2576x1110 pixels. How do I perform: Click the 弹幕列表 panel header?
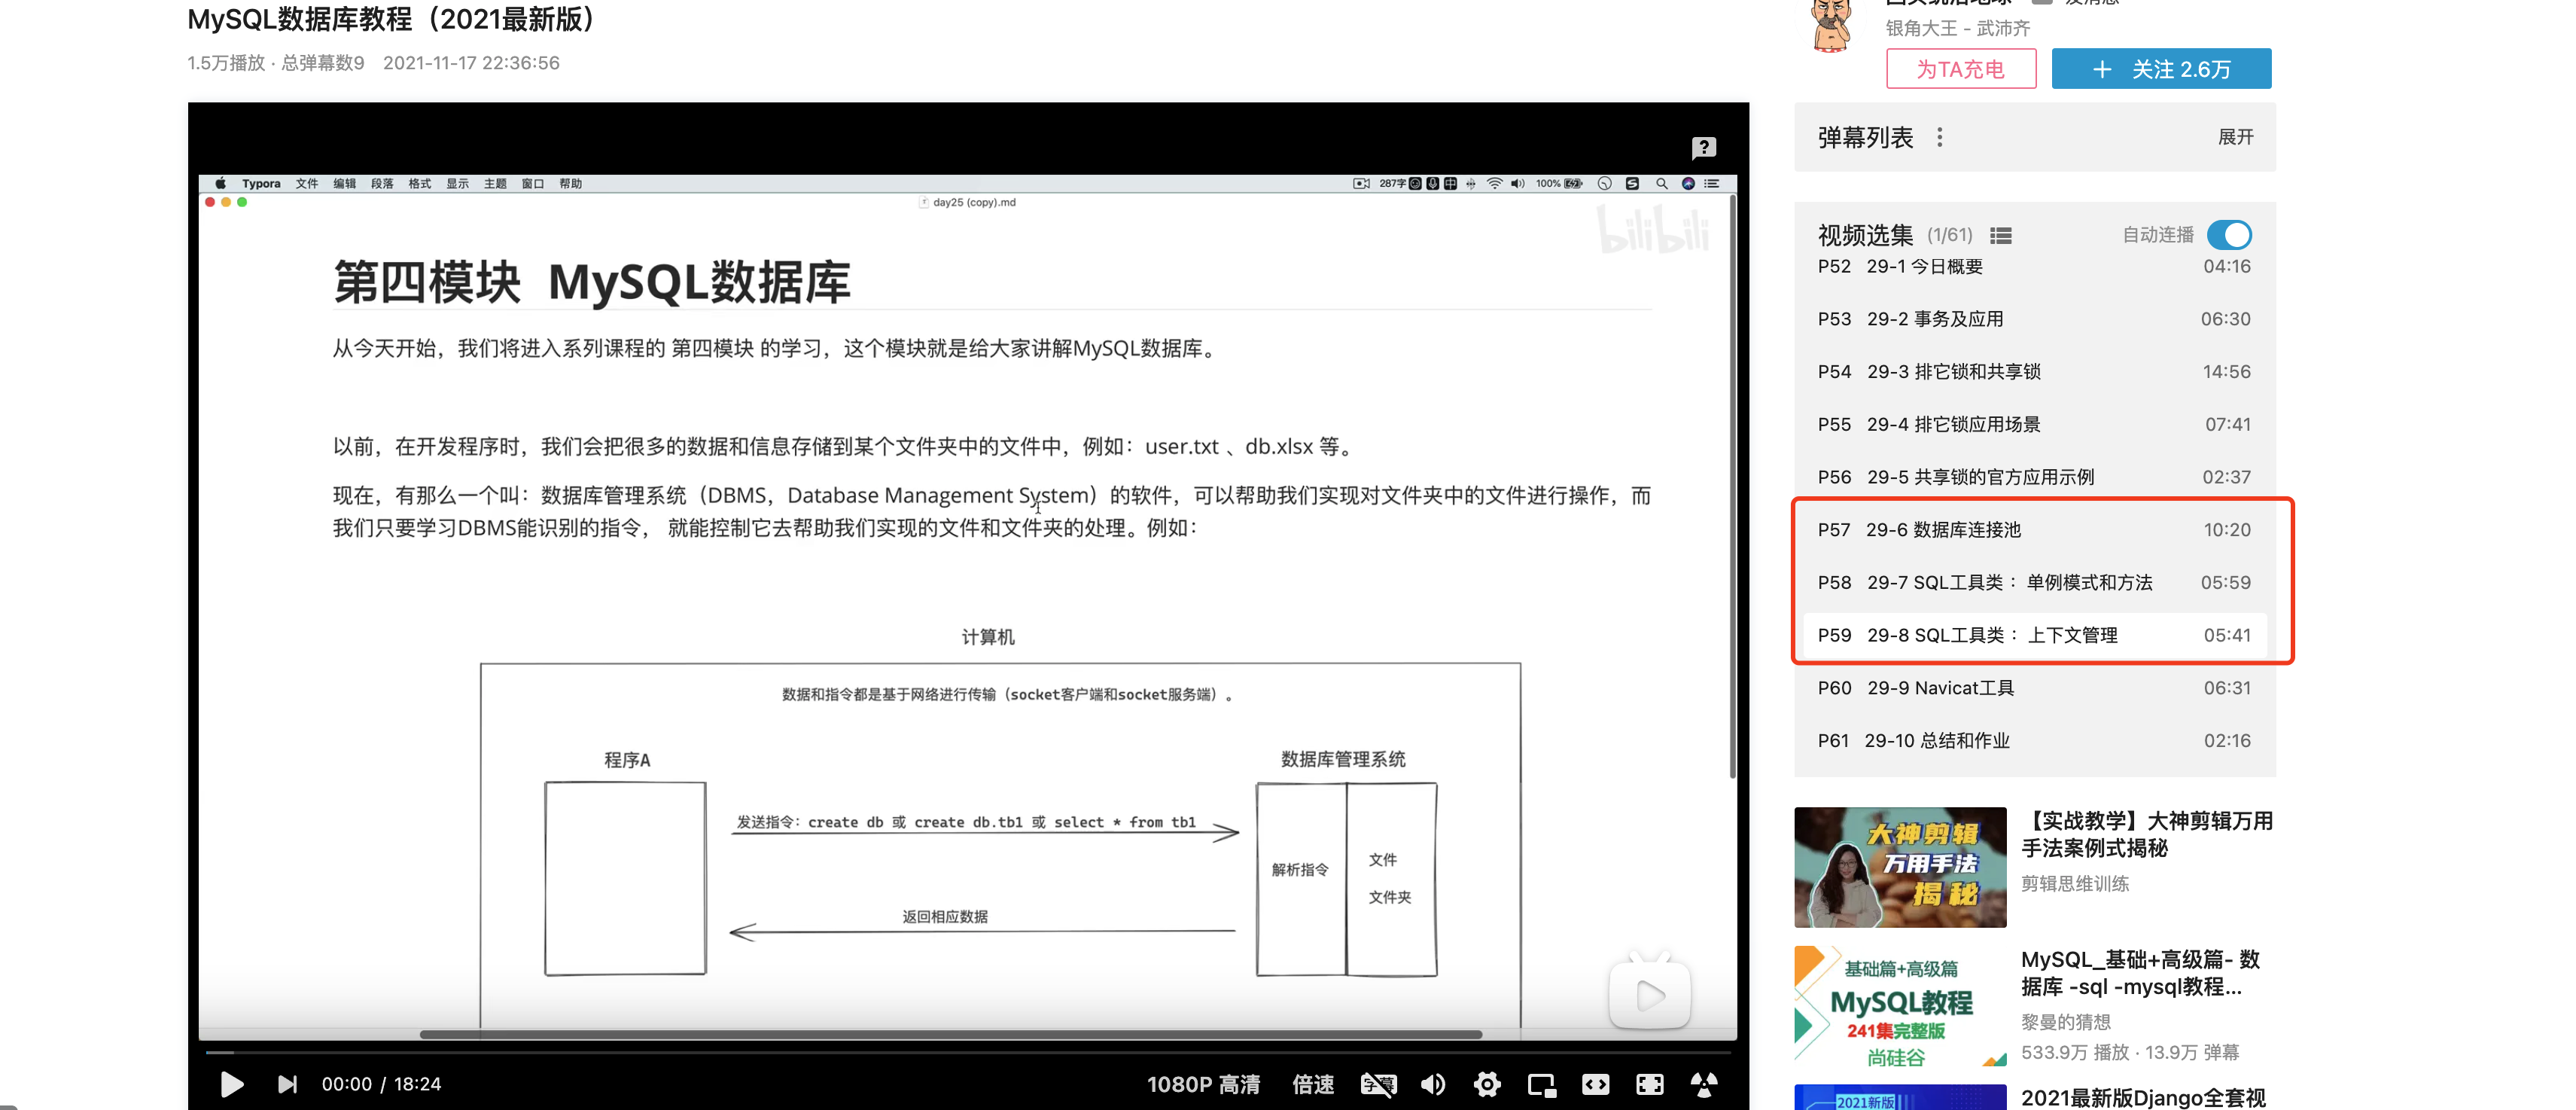tap(2034, 137)
